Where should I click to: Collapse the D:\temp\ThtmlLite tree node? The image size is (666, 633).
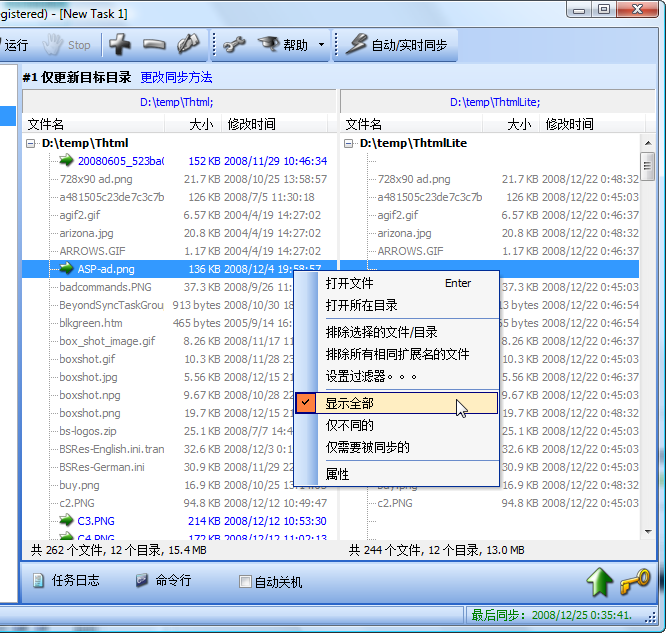click(x=349, y=143)
